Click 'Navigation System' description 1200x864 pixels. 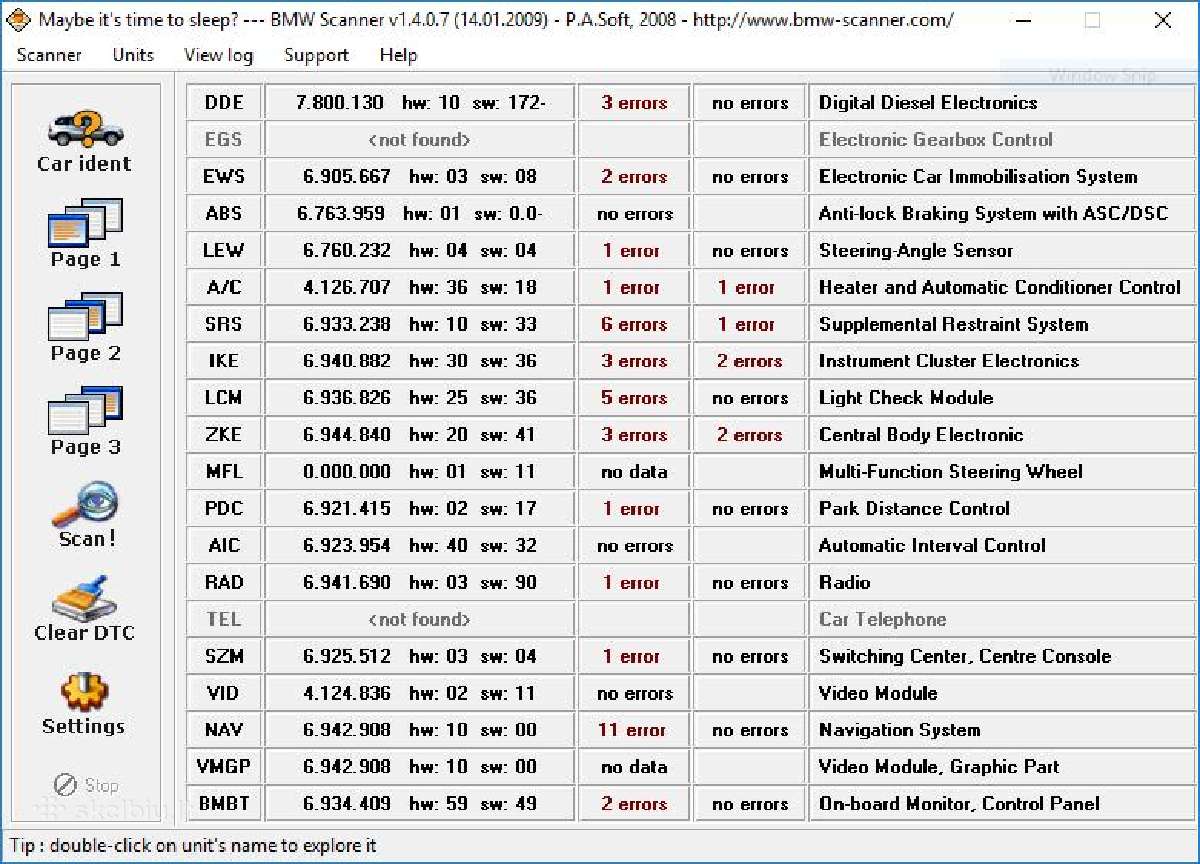pyautogui.click(x=899, y=731)
